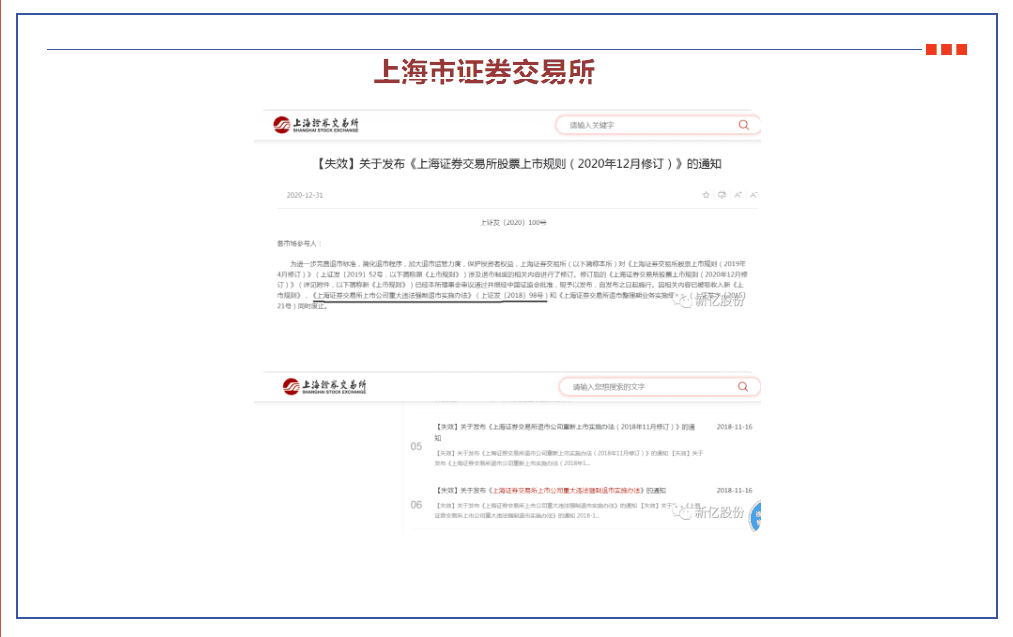Click the 2020-12-31 publication date

pyautogui.click(x=305, y=195)
